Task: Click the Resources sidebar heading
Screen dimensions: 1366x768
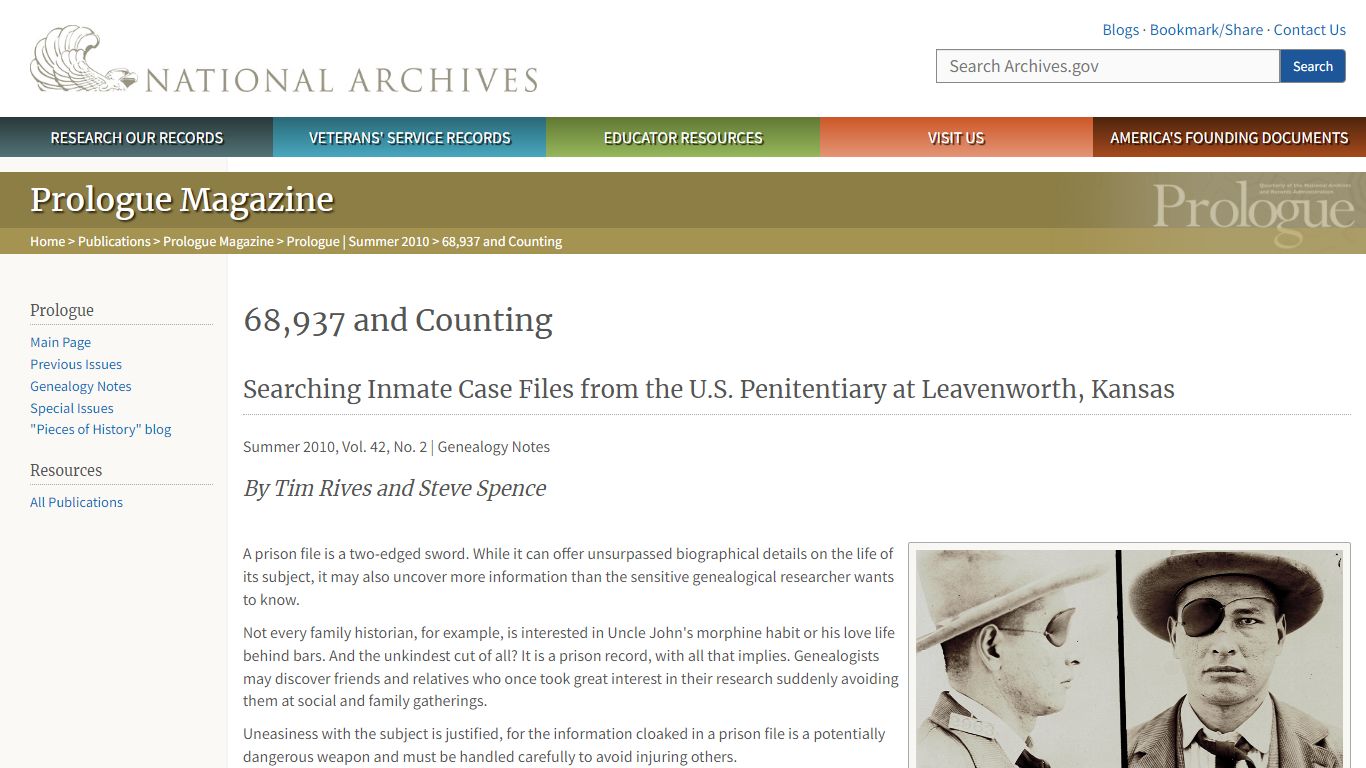Action: click(66, 470)
